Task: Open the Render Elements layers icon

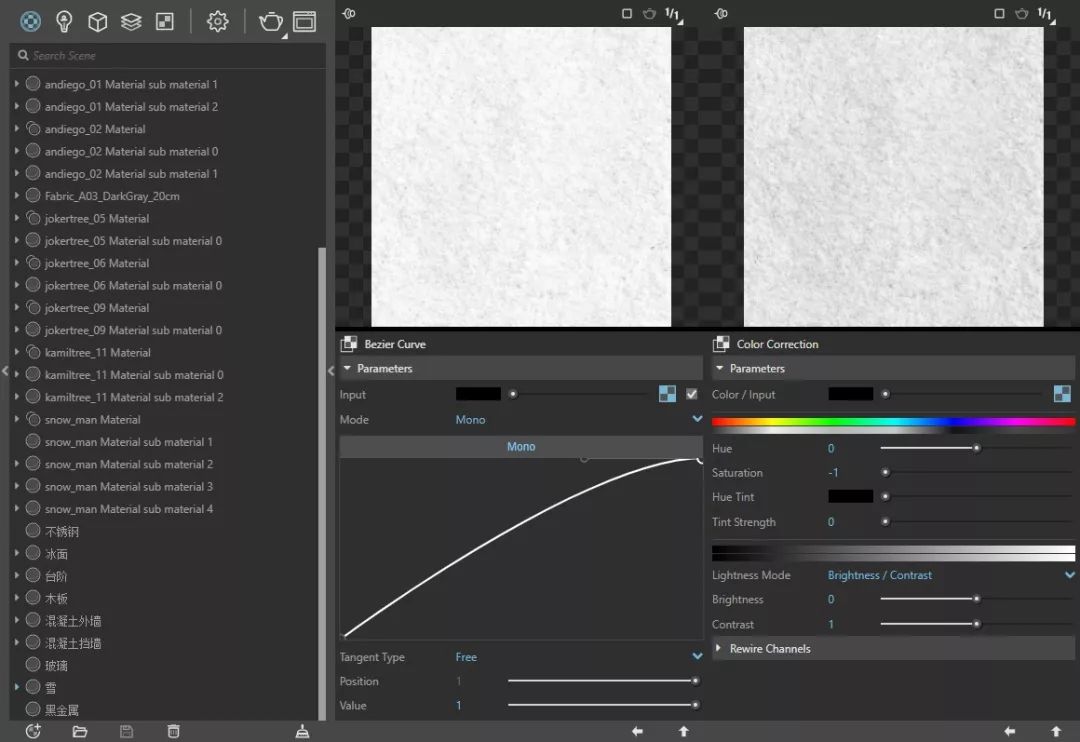Action: tap(131, 21)
